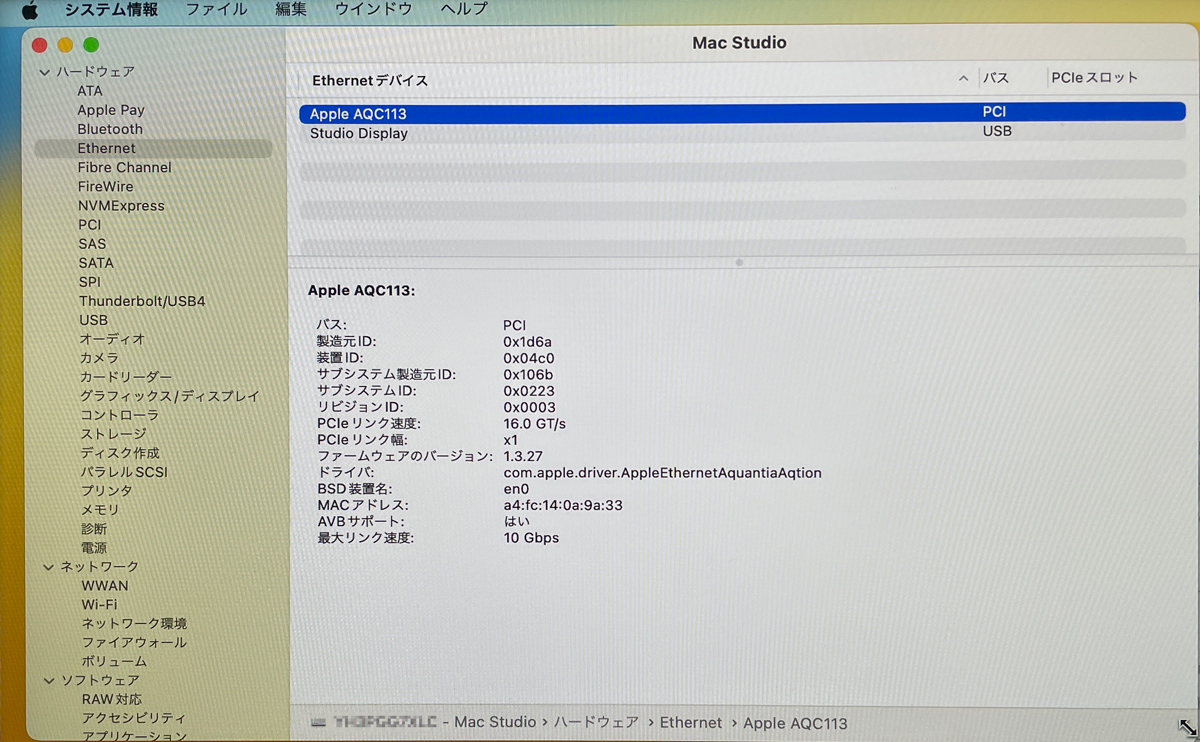Open the ウインドウ menu

pos(373,10)
